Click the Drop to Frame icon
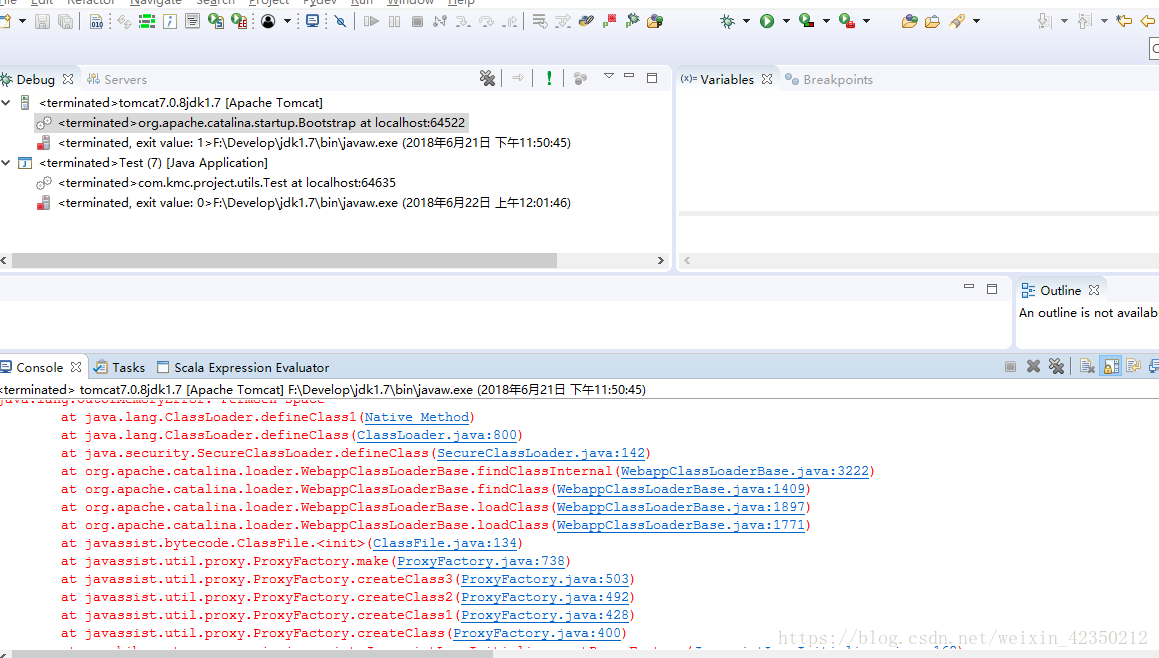The image size is (1159, 658). tap(540, 21)
